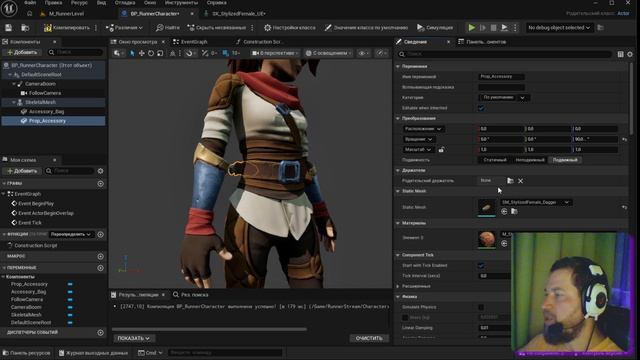Open the static mesh asset dropdown

pos(536,202)
